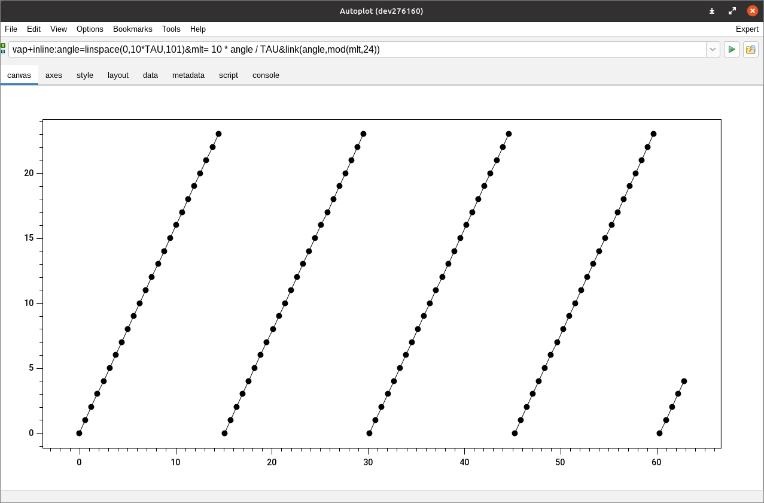Open the Help menu
Screen dimensions: 764x503
click(198, 29)
